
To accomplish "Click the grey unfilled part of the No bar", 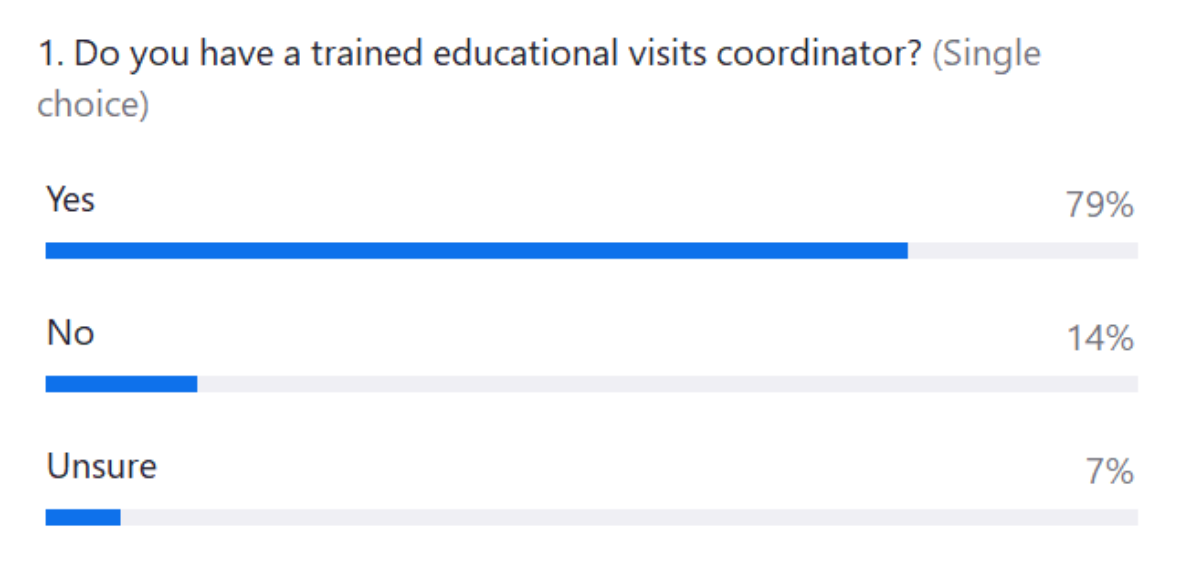I will pyautogui.click(x=667, y=384).
